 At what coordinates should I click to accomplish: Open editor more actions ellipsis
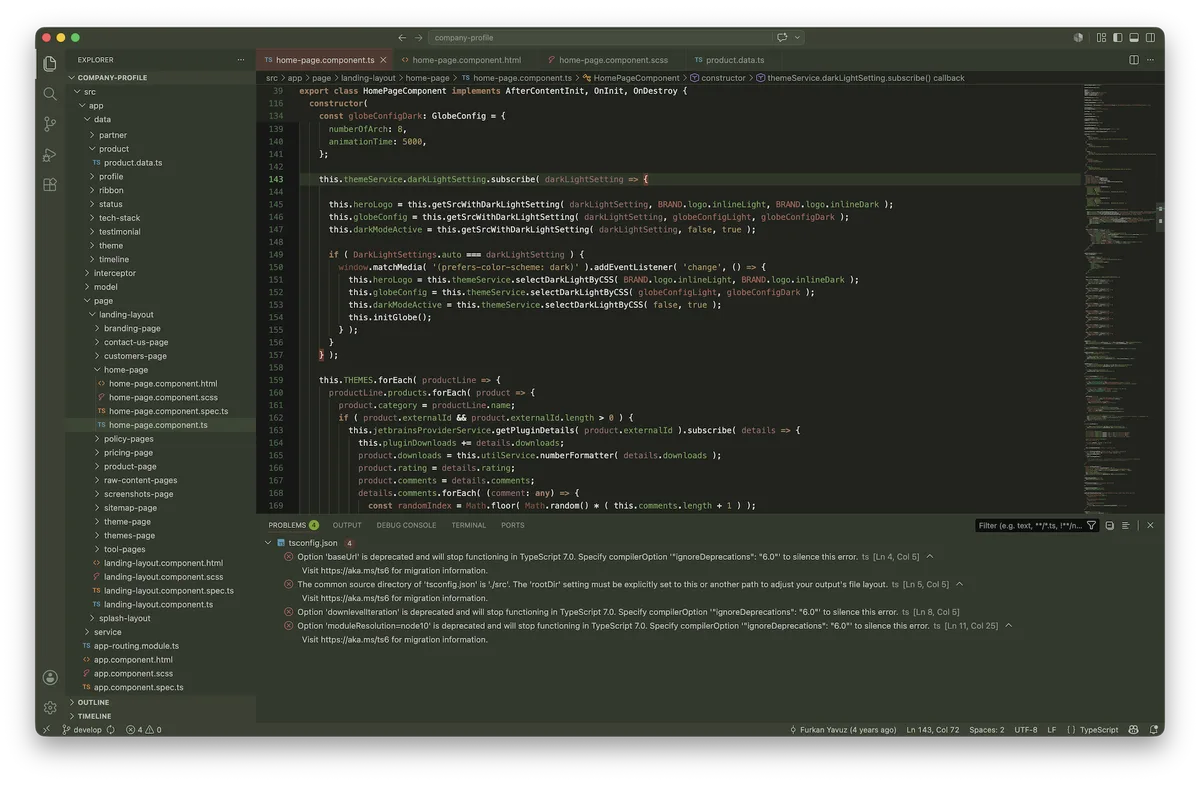(x=1150, y=60)
